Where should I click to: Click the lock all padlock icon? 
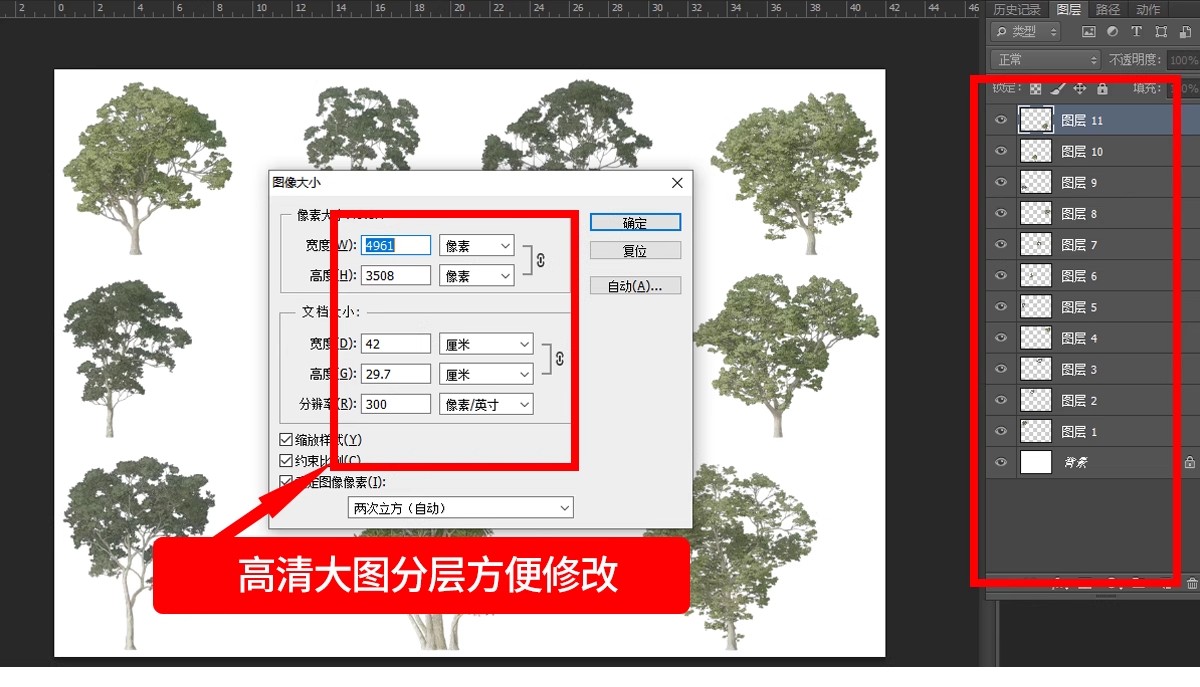1102,88
